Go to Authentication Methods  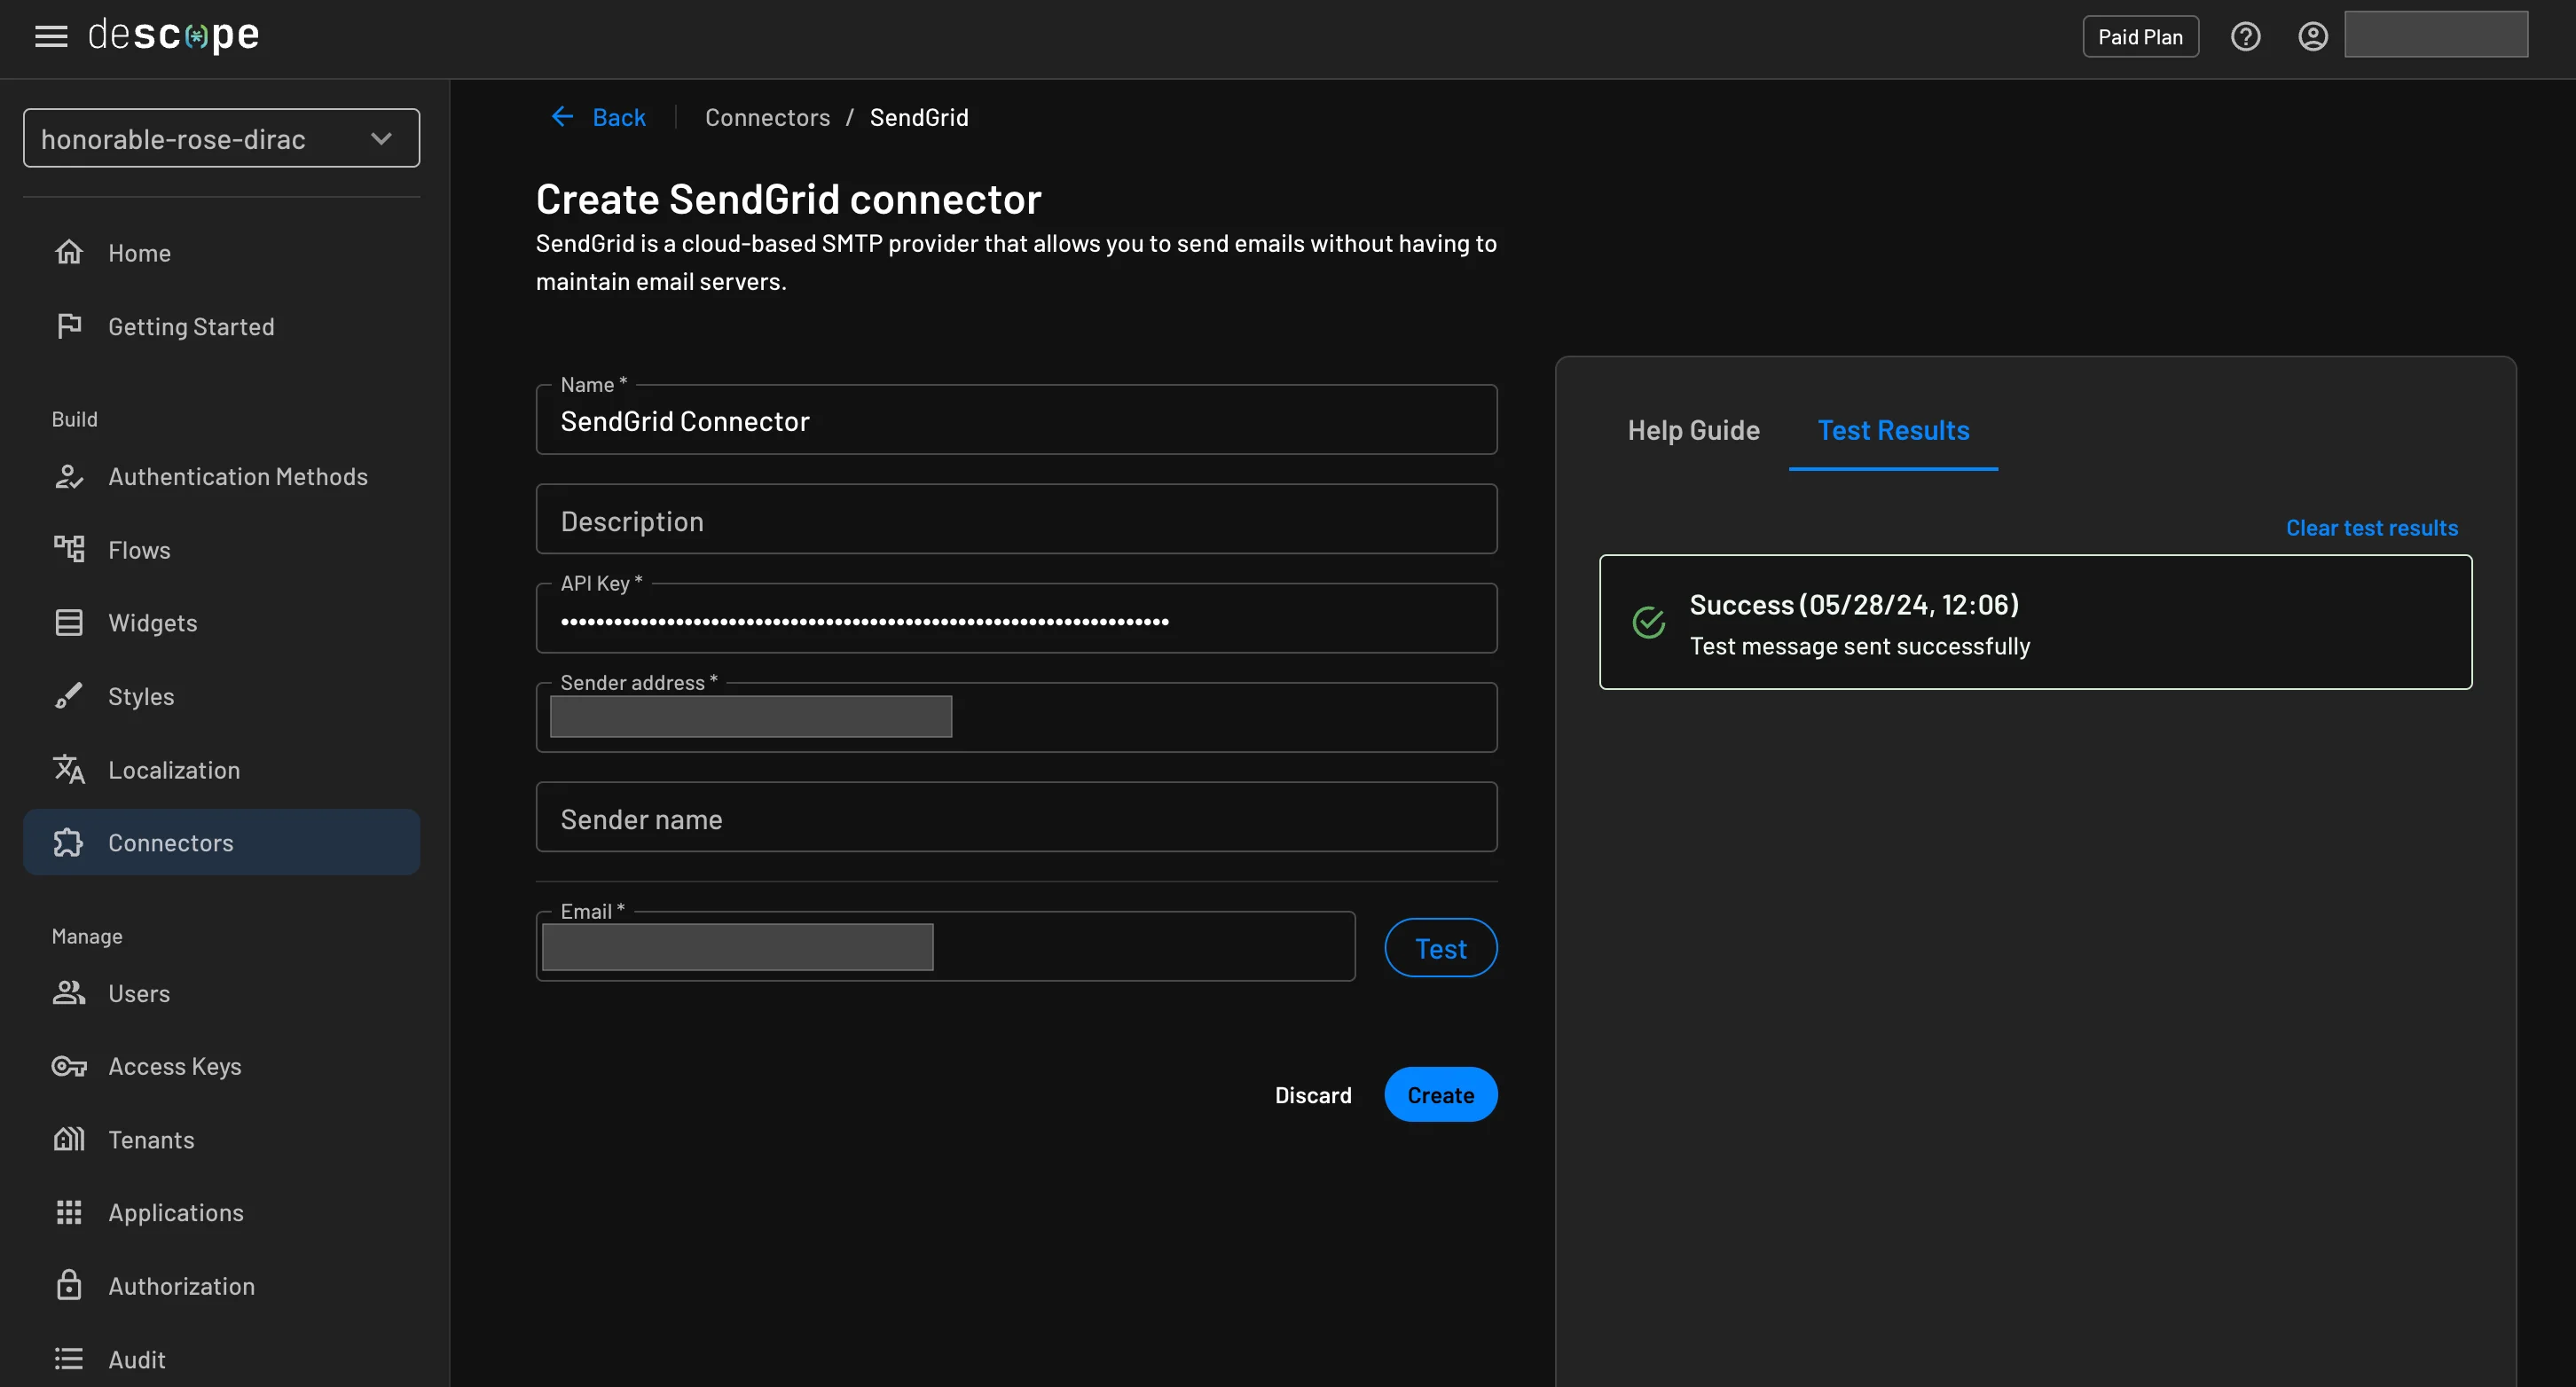point(221,477)
